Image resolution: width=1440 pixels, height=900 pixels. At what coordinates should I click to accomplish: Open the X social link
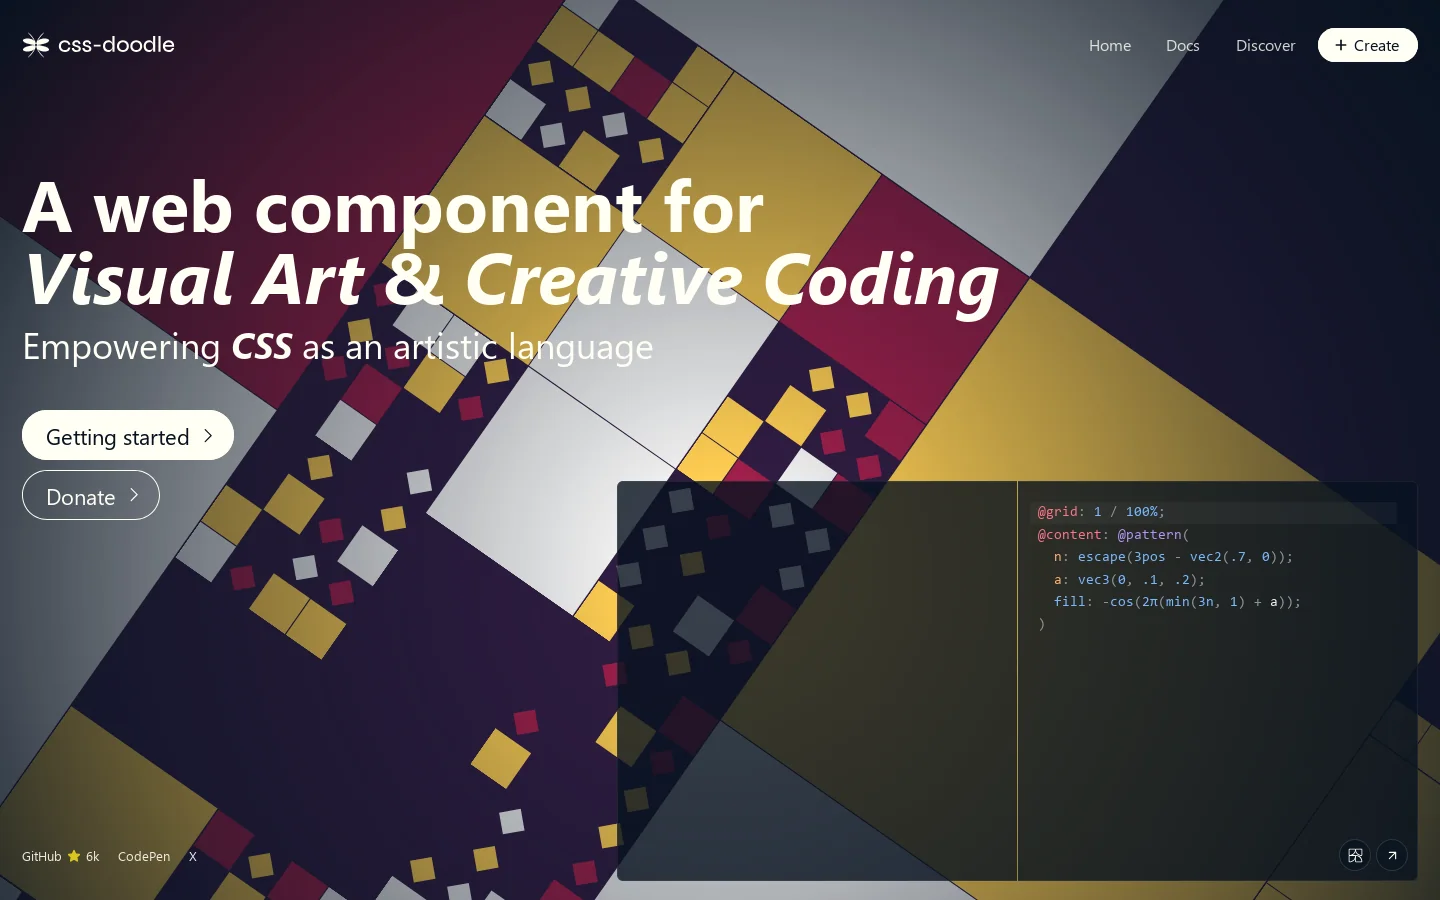(193, 856)
